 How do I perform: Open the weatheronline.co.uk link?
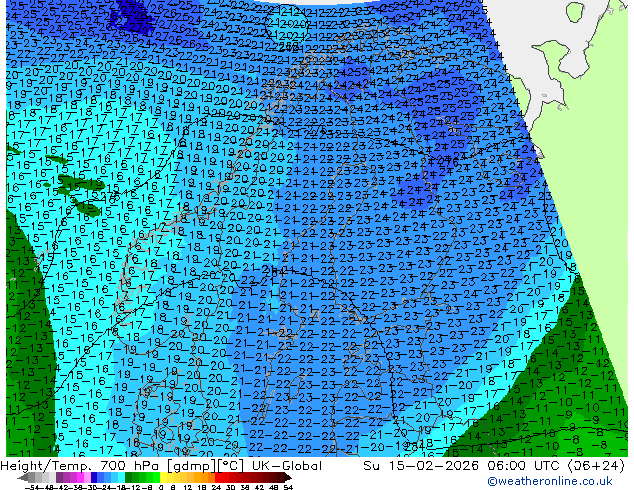[x=550, y=481]
